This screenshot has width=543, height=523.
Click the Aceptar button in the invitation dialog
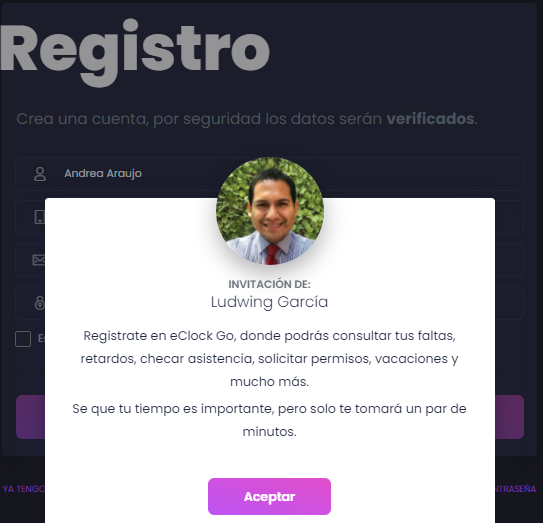click(x=269, y=496)
